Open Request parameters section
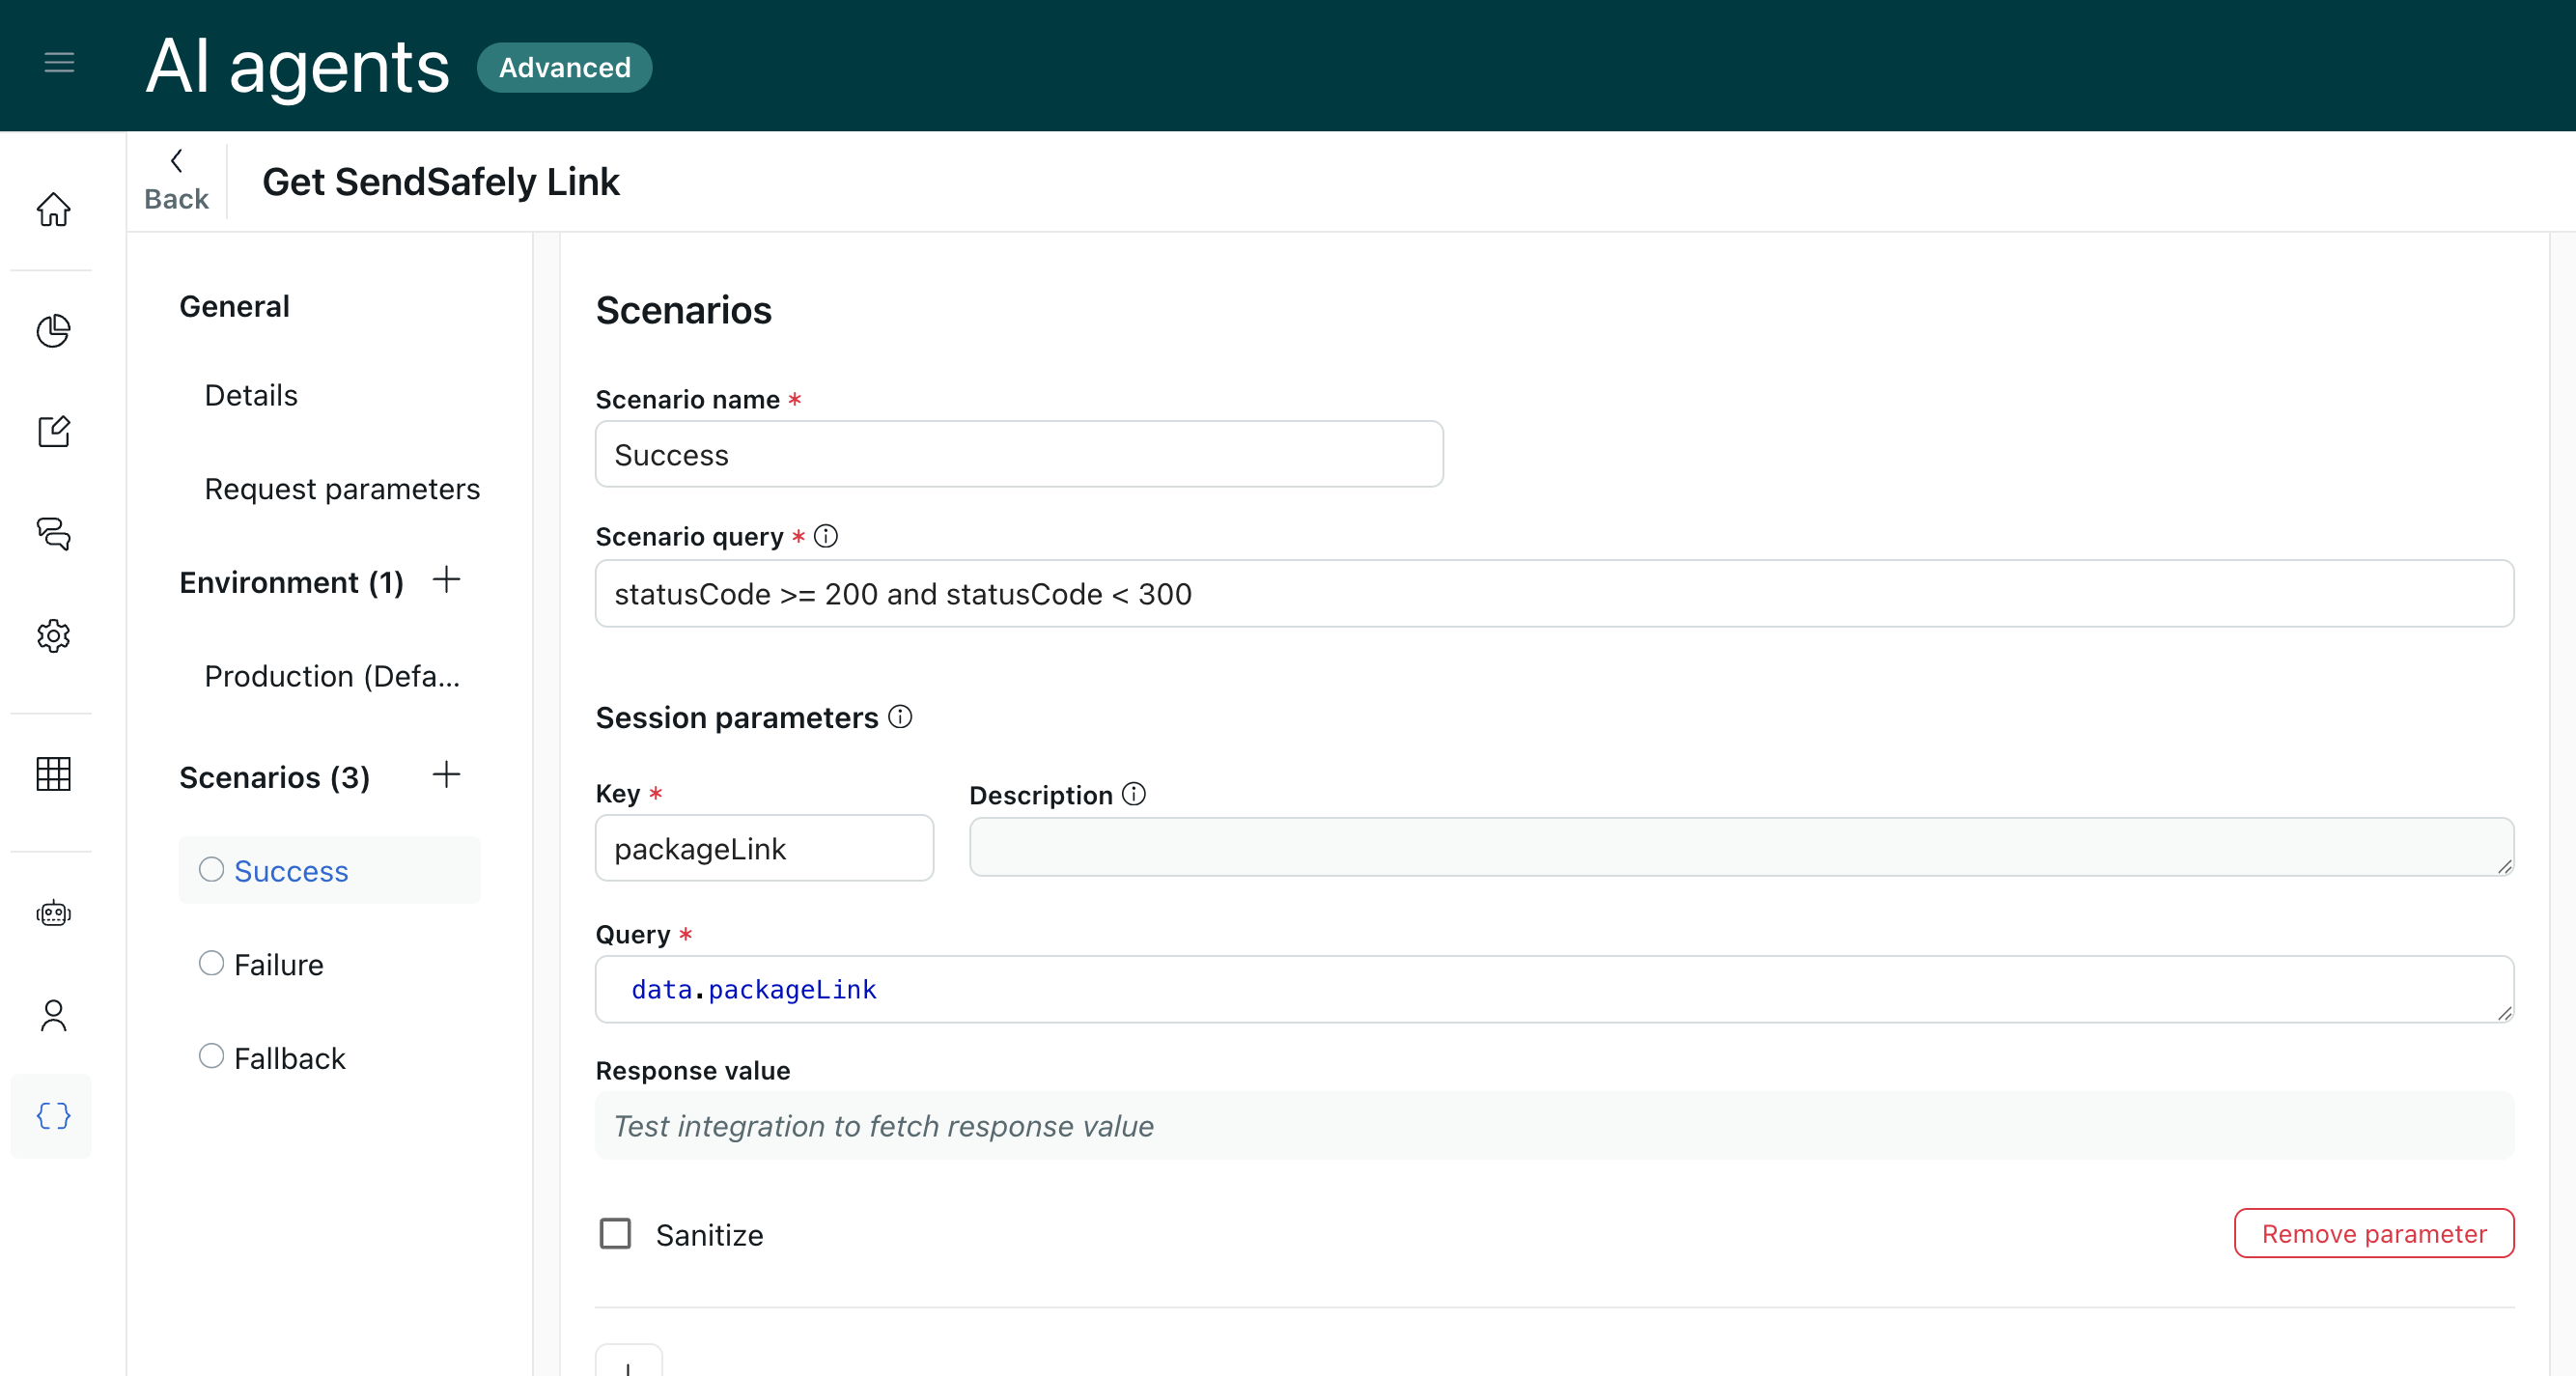 click(x=342, y=490)
